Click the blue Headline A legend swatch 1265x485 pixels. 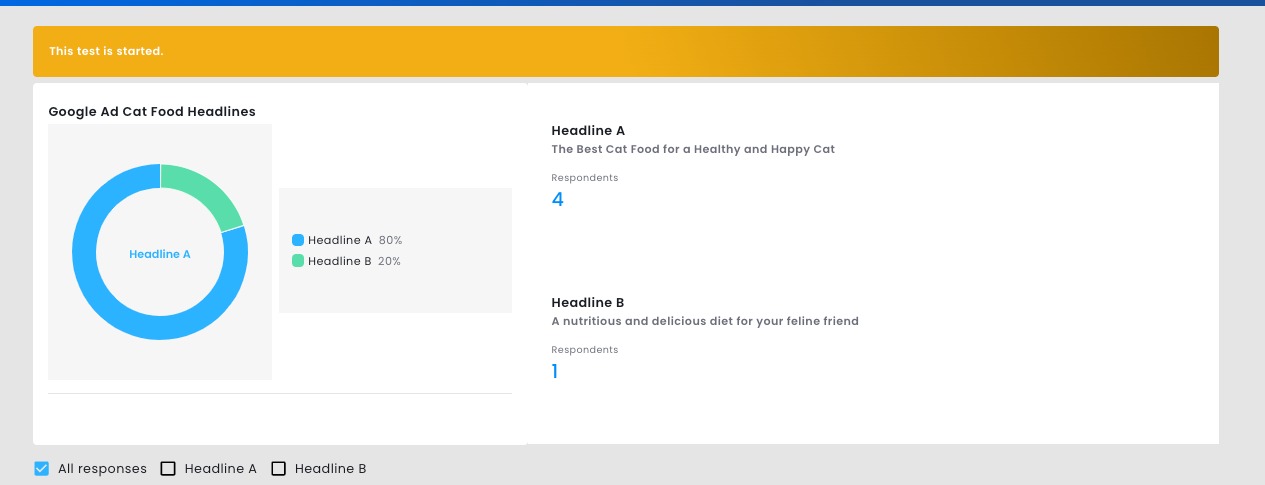(x=298, y=240)
